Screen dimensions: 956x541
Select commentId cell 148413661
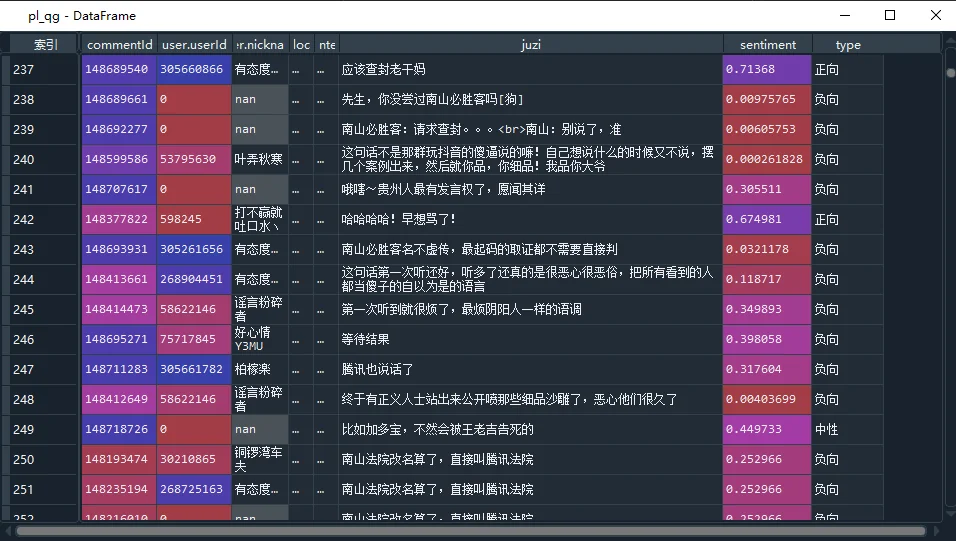119,279
